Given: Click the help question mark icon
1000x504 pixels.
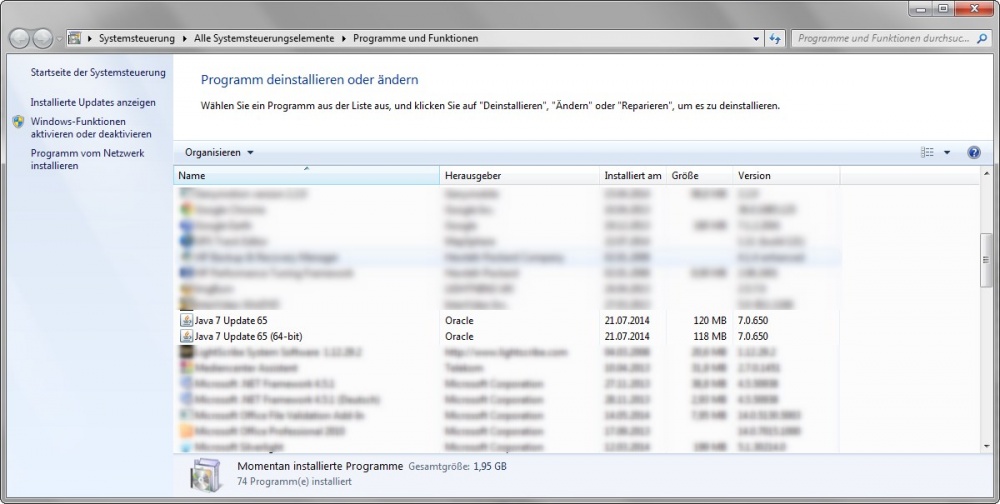Looking at the screenshot, I should click(x=973, y=153).
